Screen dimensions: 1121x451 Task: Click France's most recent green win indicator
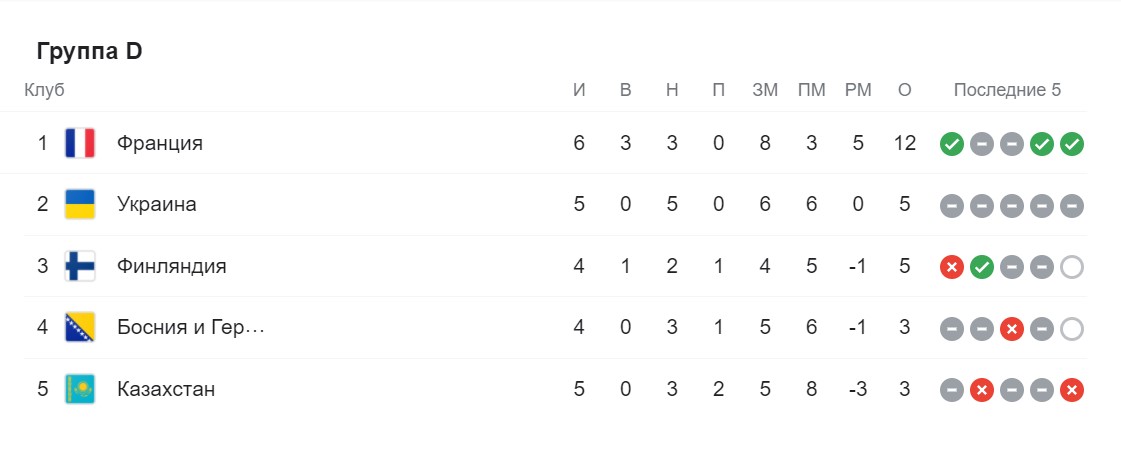pos(1072,144)
